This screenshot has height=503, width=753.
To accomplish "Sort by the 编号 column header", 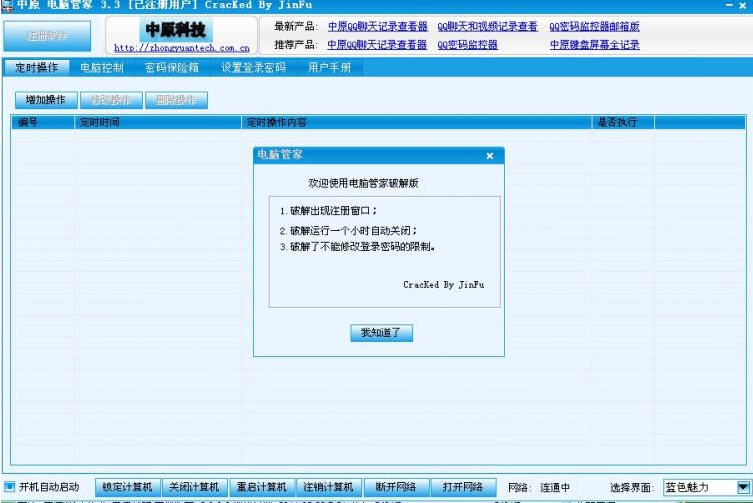I will (43, 123).
